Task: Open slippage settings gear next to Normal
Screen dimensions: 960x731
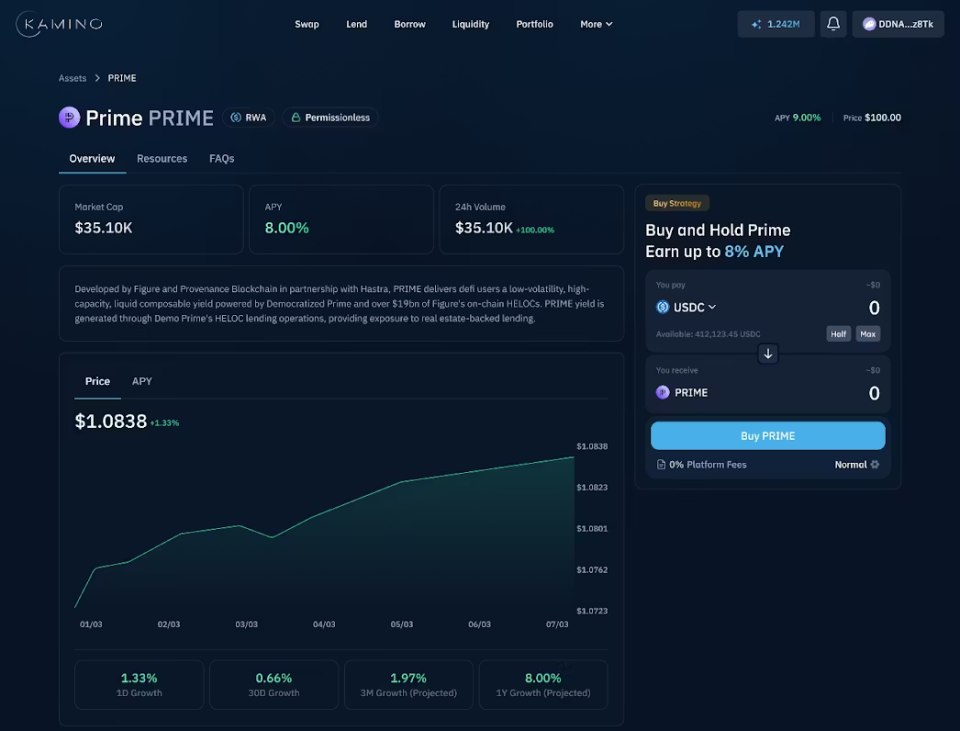Action: pyautogui.click(x=875, y=464)
